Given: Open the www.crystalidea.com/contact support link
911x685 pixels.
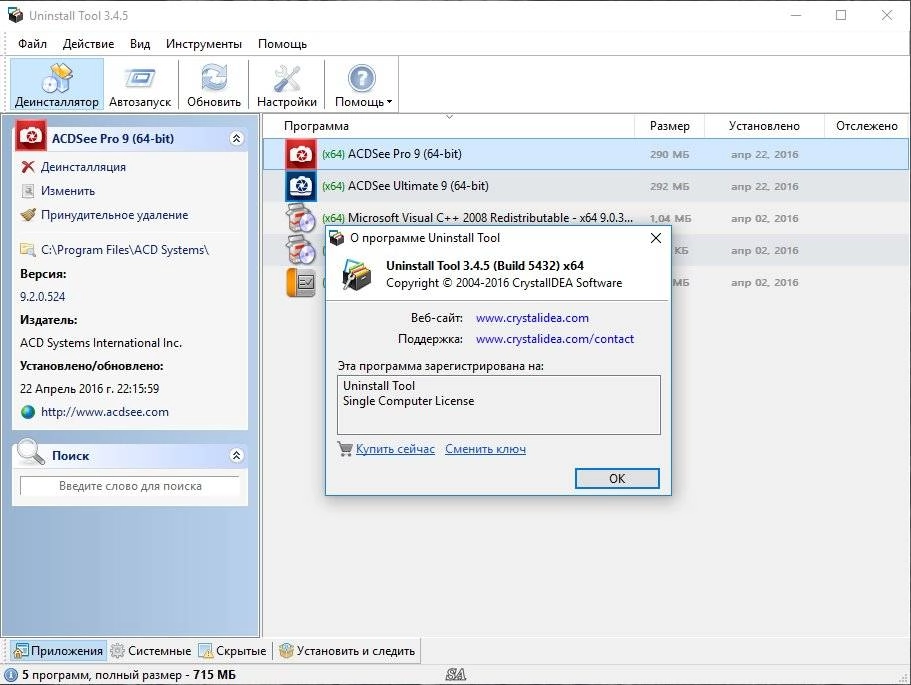Looking at the screenshot, I should tap(555, 339).
